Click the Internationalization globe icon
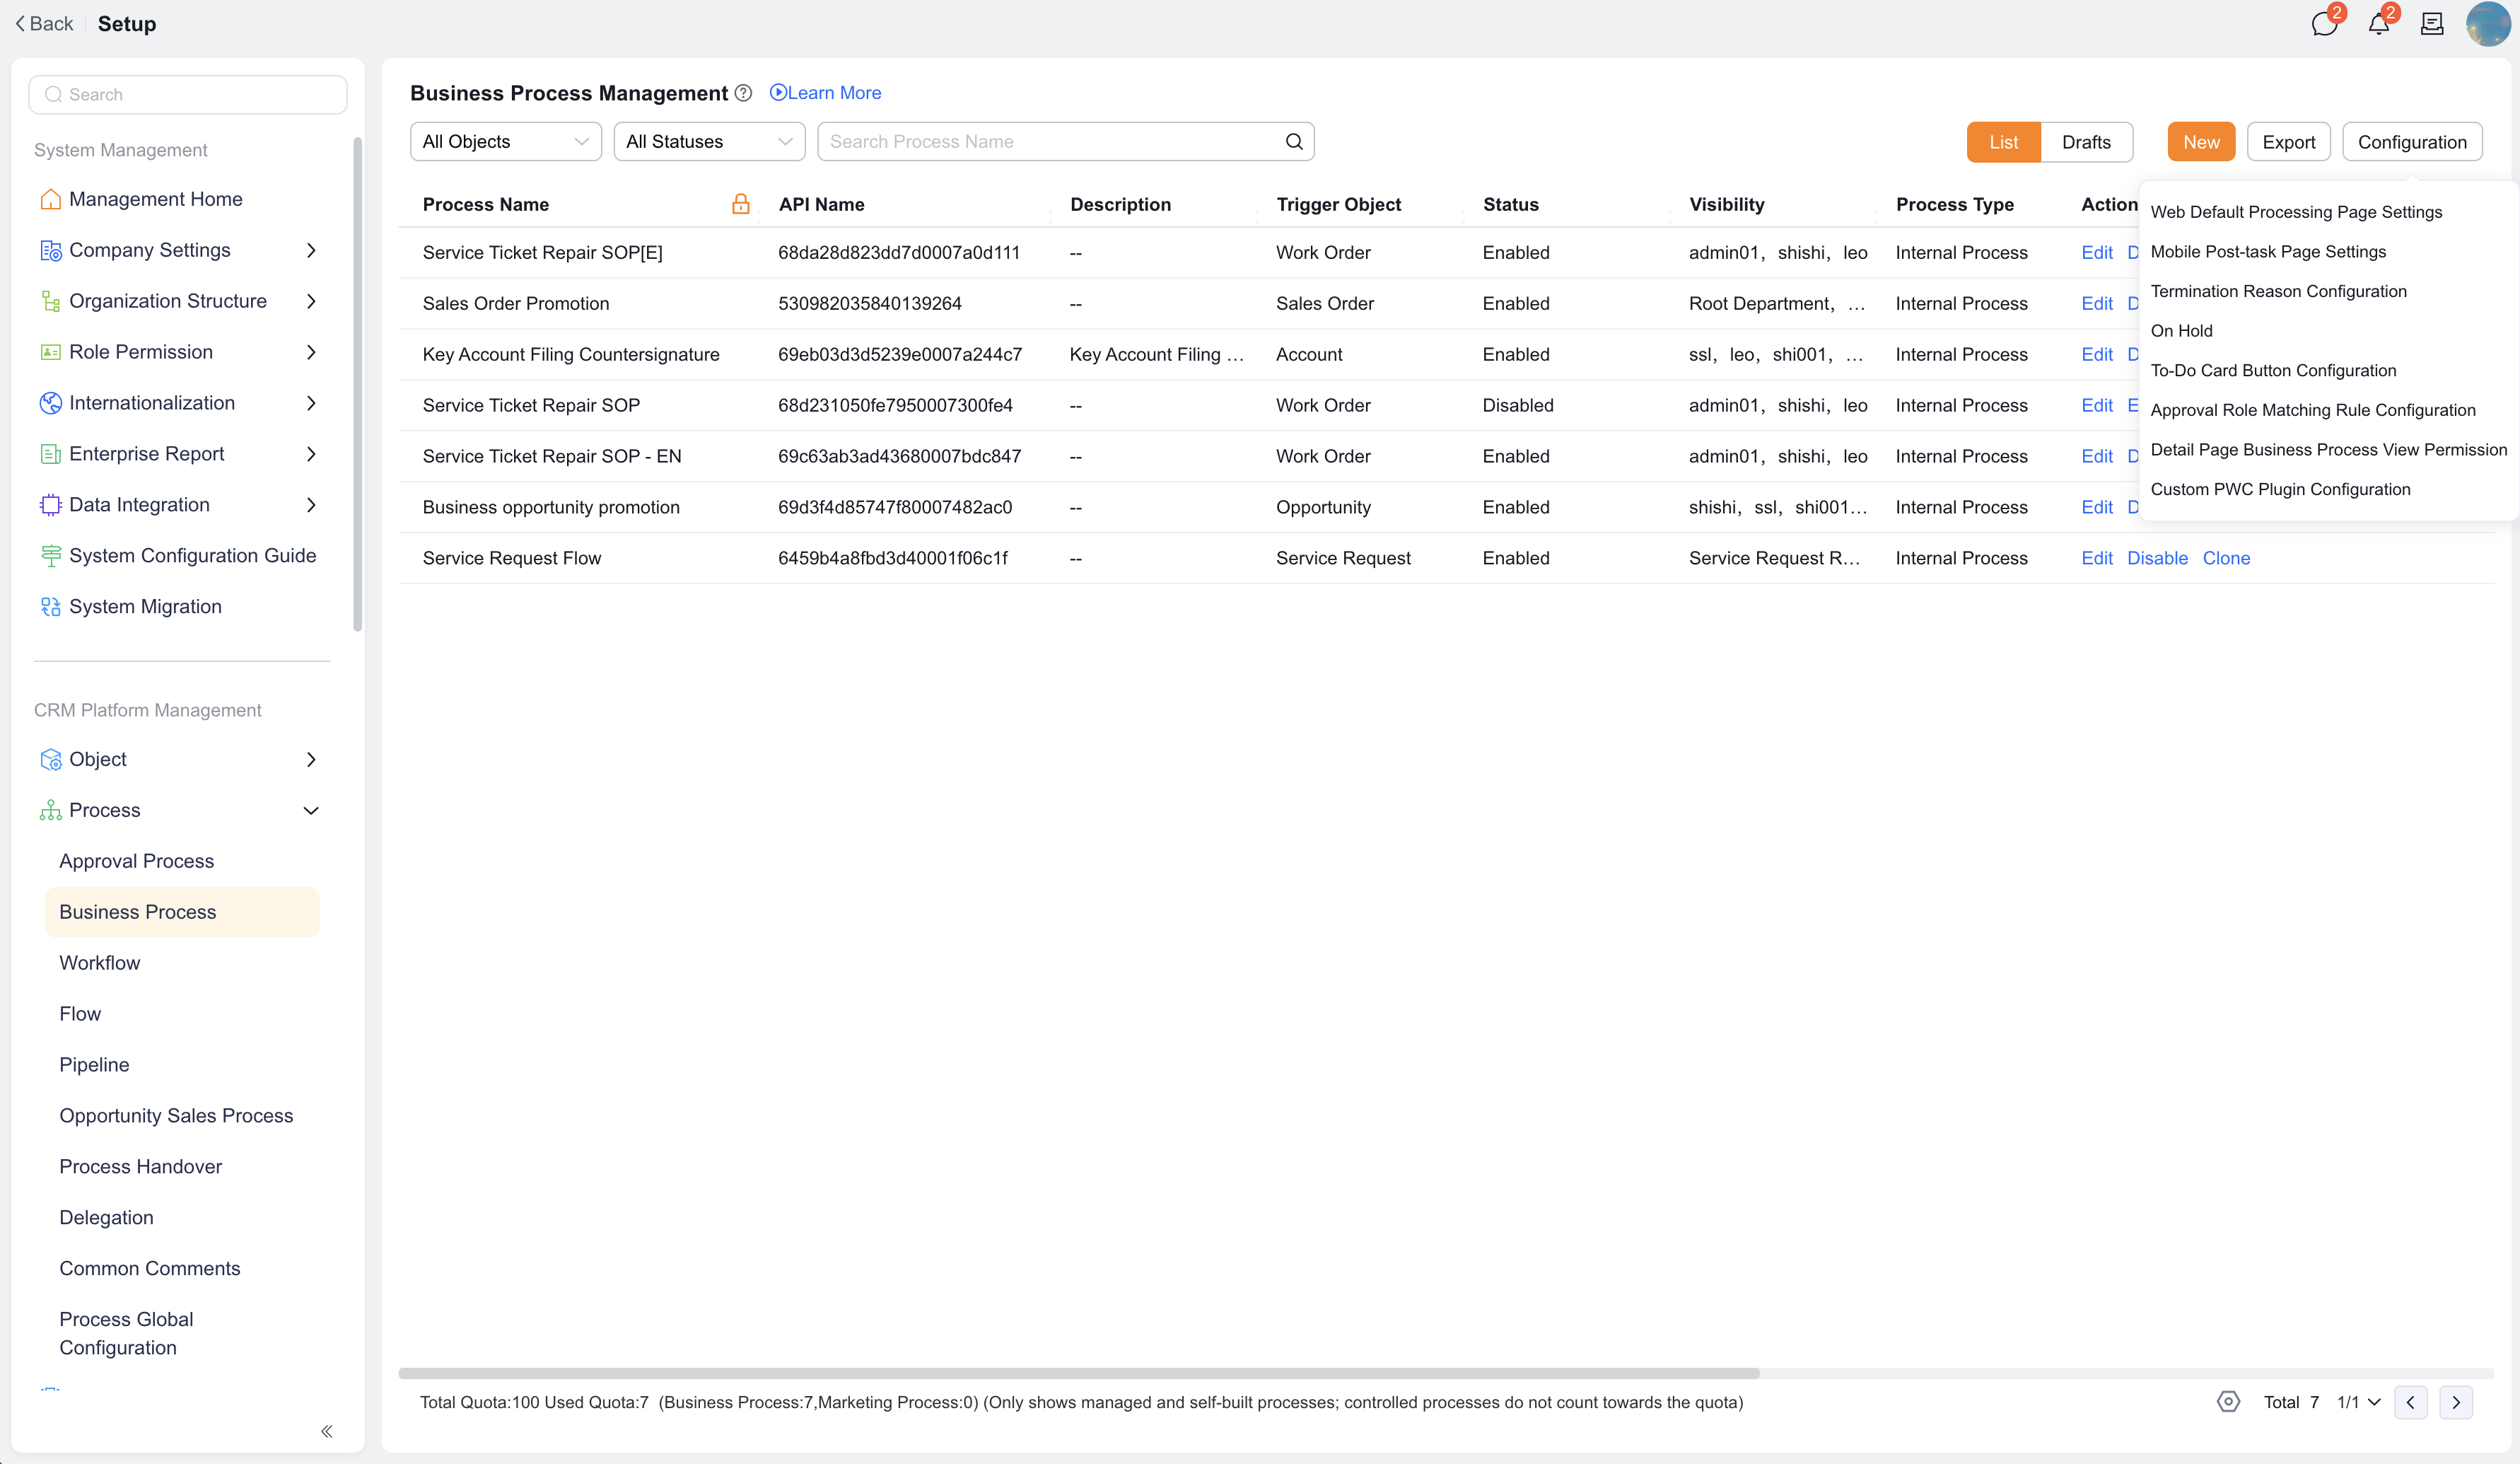The height and width of the screenshot is (1464, 2520). coord(50,403)
